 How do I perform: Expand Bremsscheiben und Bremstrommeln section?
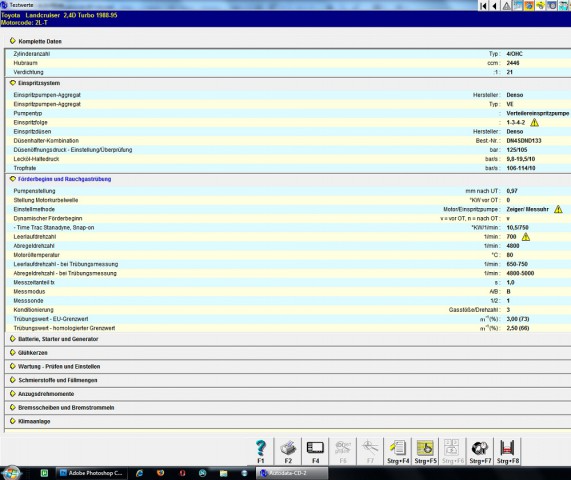coord(13,407)
